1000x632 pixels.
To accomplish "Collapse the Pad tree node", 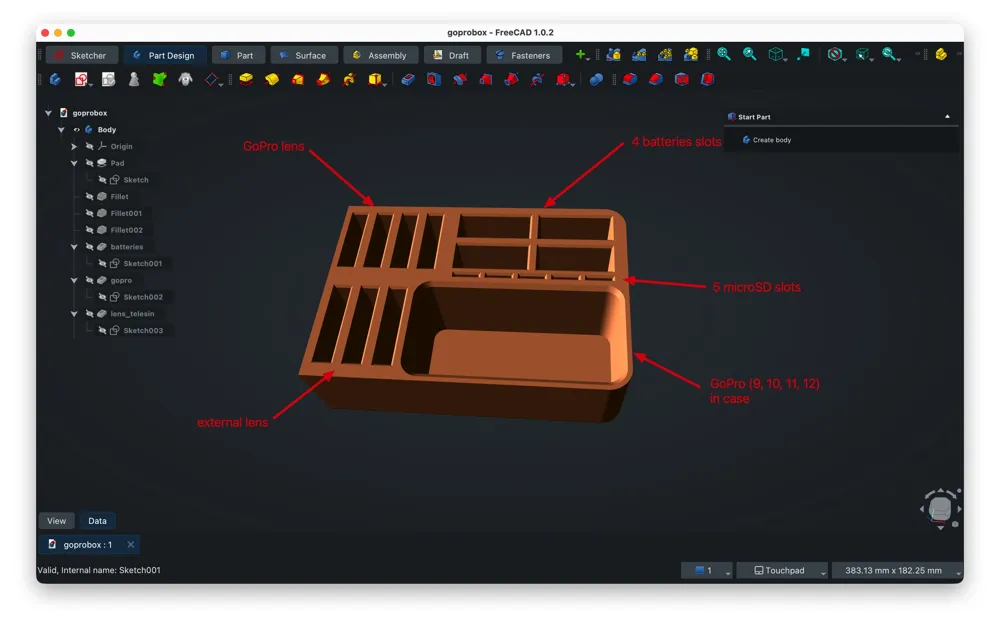I will coord(74,163).
